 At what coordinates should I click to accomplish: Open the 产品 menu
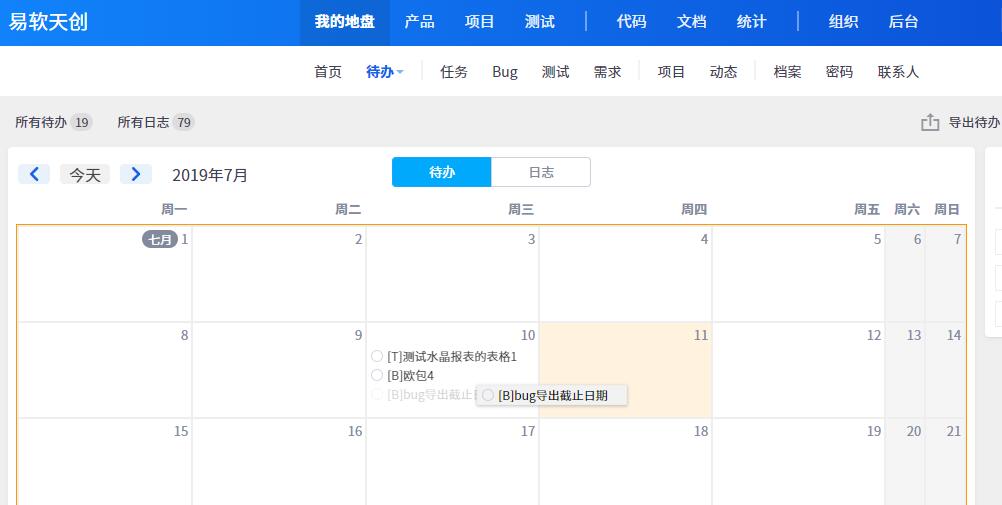point(419,22)
